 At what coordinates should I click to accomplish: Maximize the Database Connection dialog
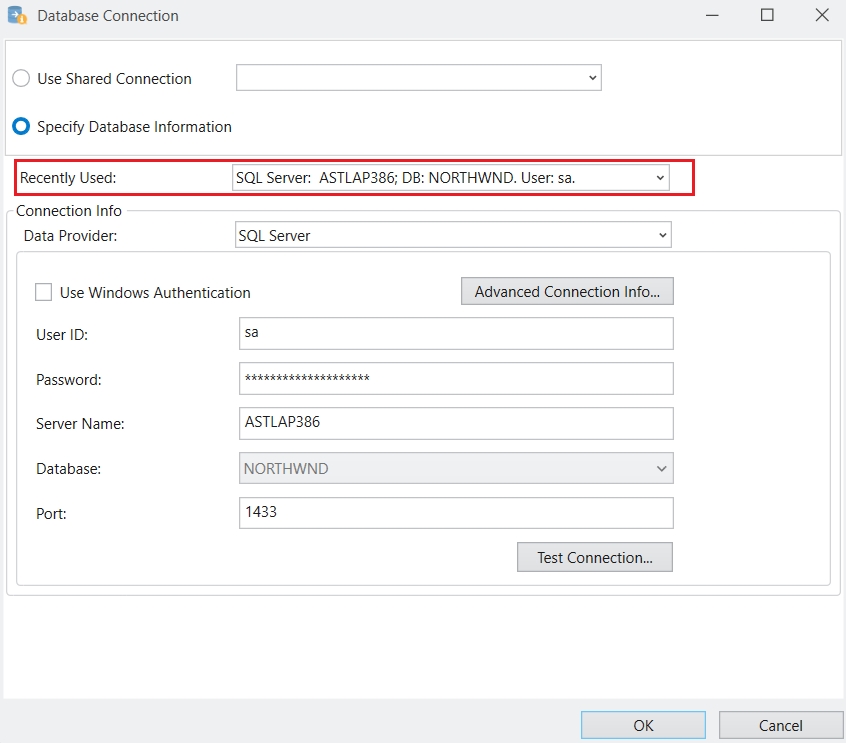click(x=767, y=16)
